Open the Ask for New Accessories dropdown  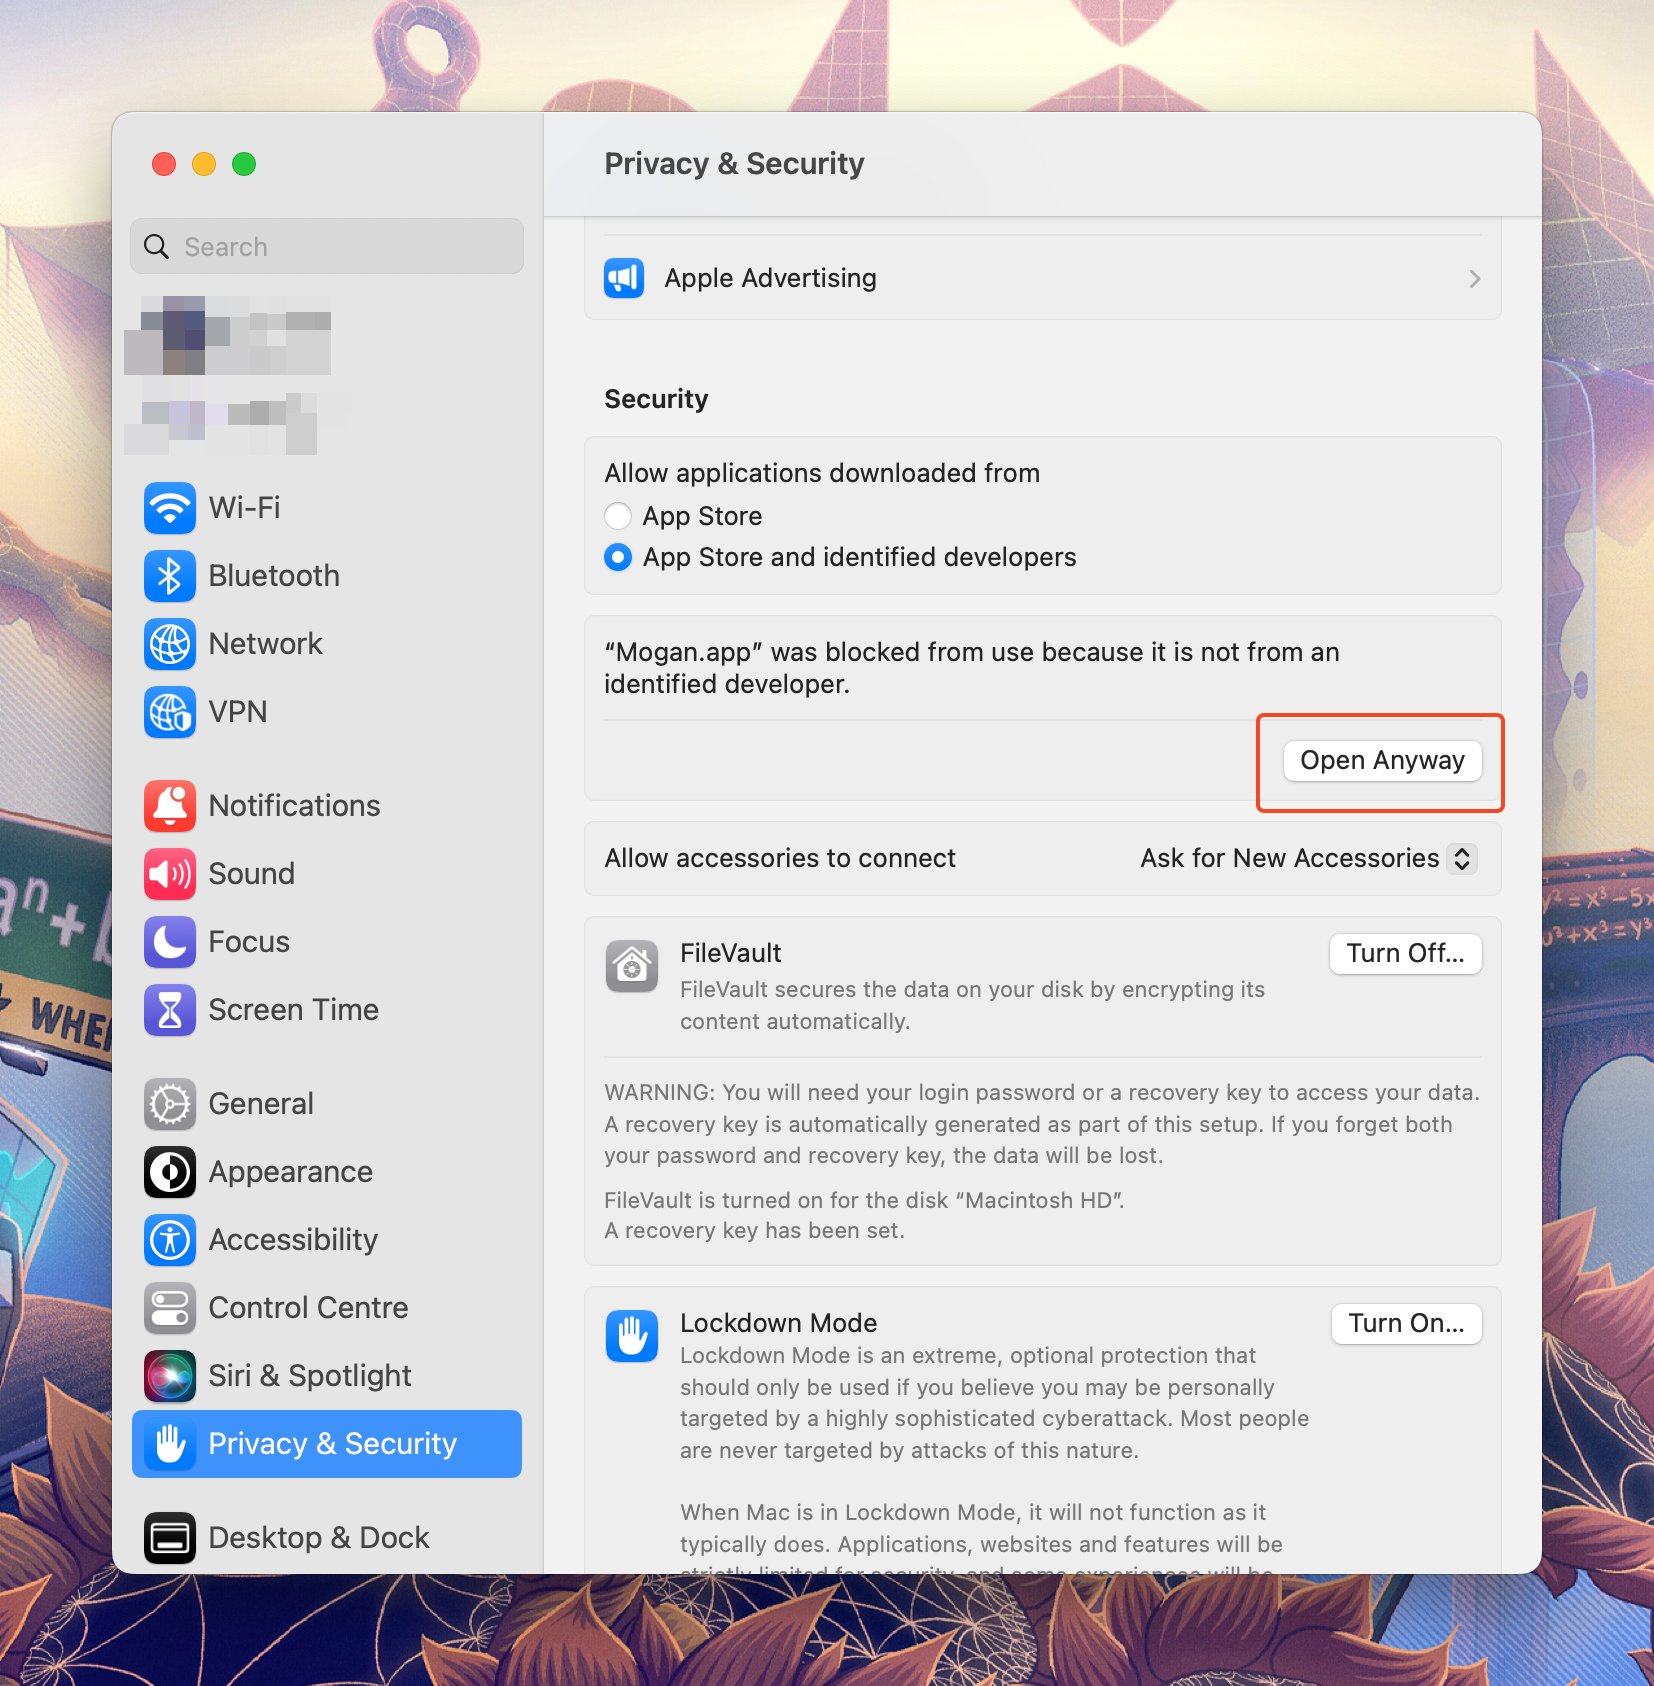tap(1304, 858)
